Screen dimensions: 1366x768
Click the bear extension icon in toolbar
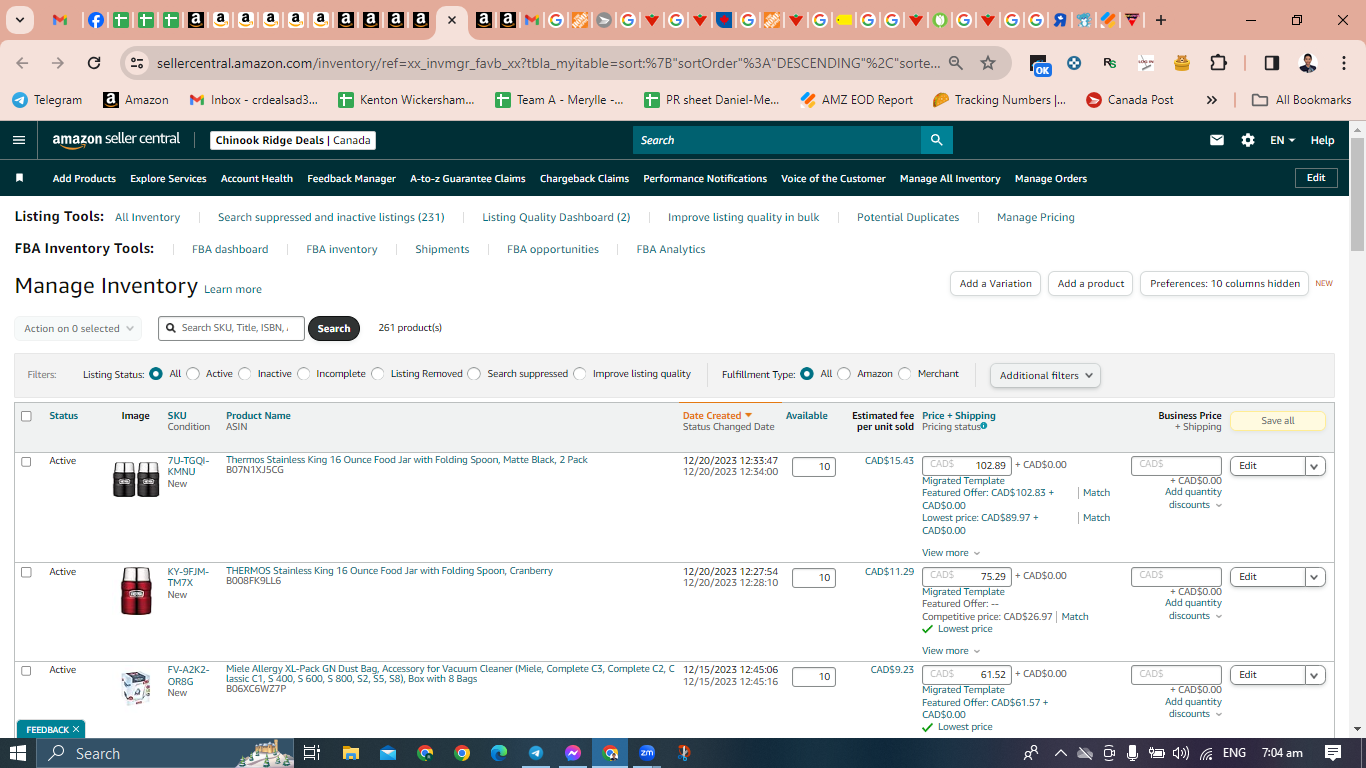click(1182, 63)
